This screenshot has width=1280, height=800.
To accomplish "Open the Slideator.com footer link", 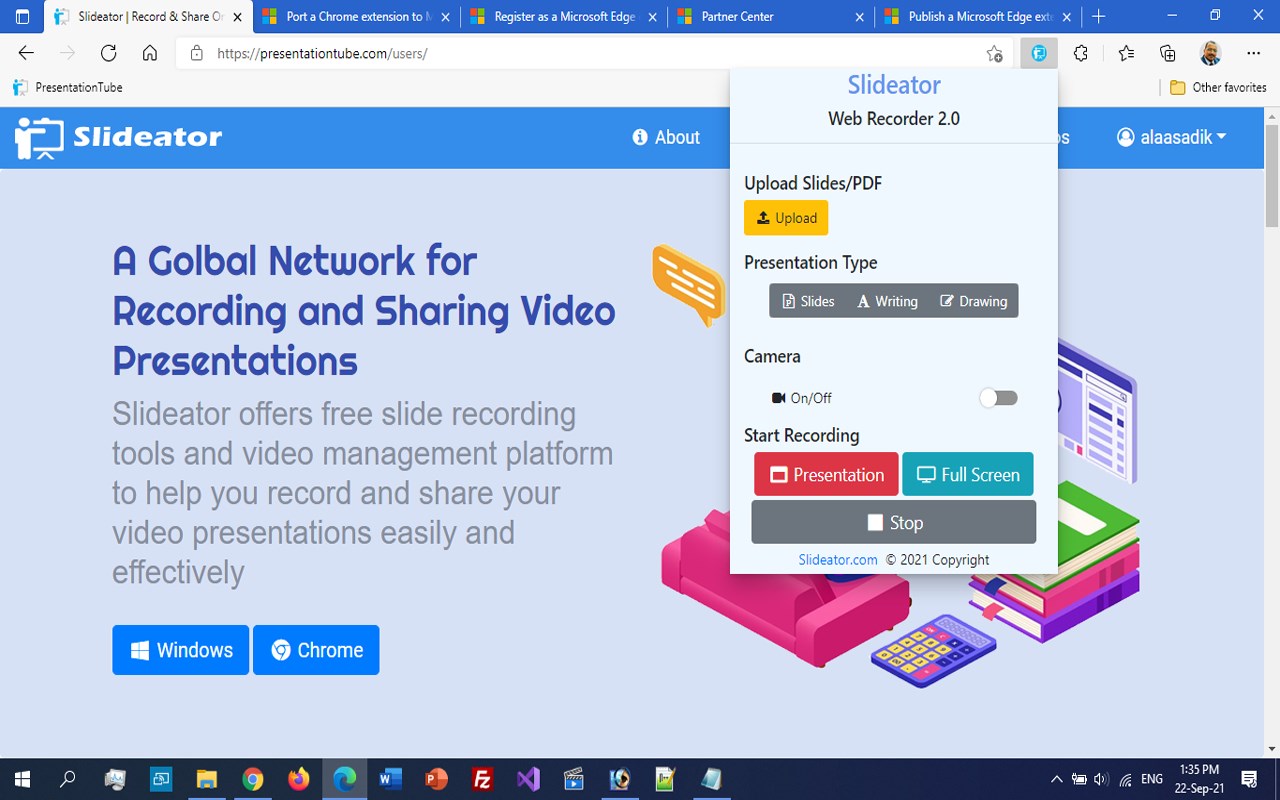I will [x=838, y=560].
